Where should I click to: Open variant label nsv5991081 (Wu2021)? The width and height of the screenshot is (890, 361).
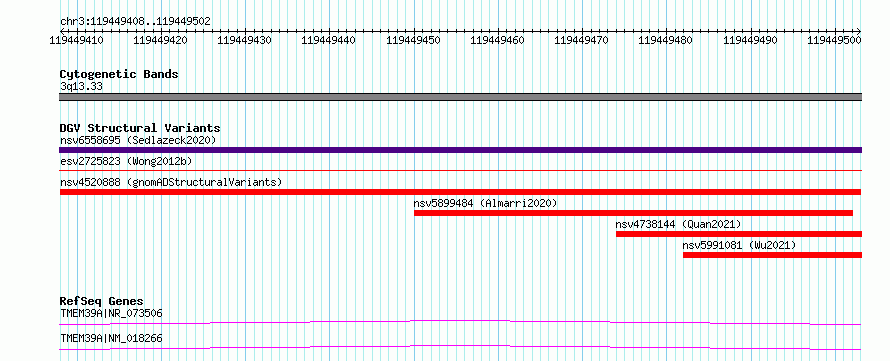(739, 245)
